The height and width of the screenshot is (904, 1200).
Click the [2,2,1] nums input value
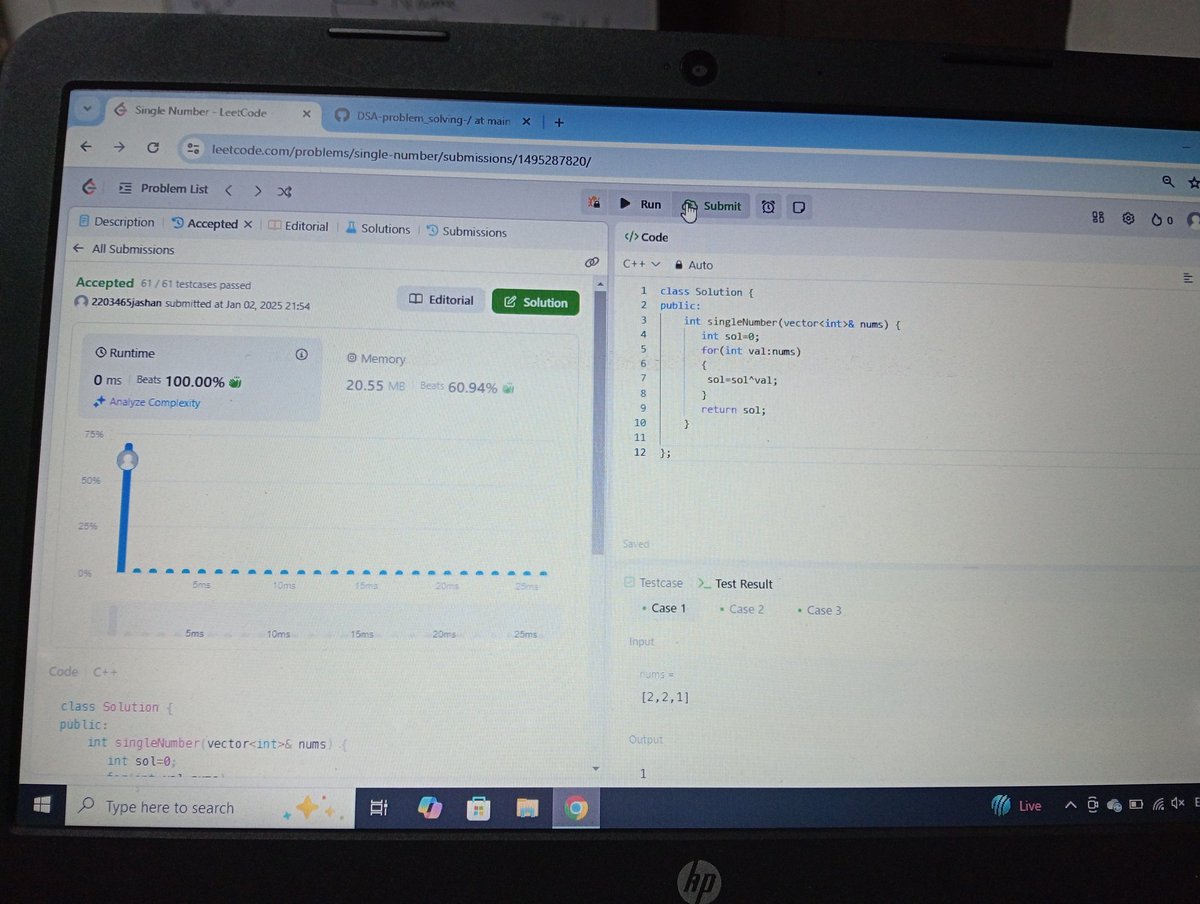click(x=665, y=697)
